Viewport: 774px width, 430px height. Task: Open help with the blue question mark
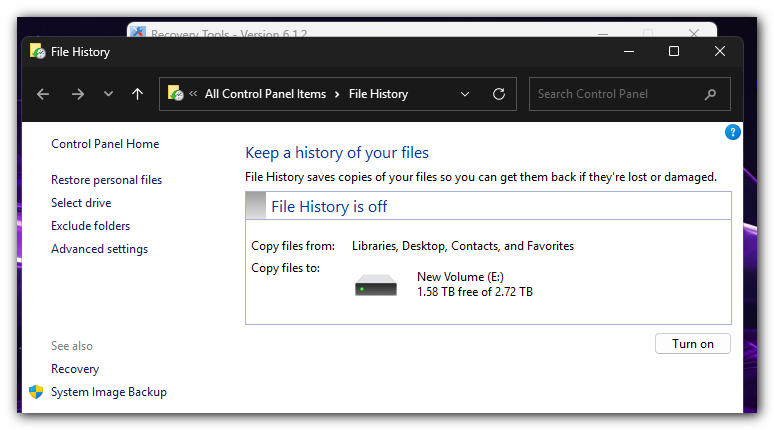click(732, 132)
